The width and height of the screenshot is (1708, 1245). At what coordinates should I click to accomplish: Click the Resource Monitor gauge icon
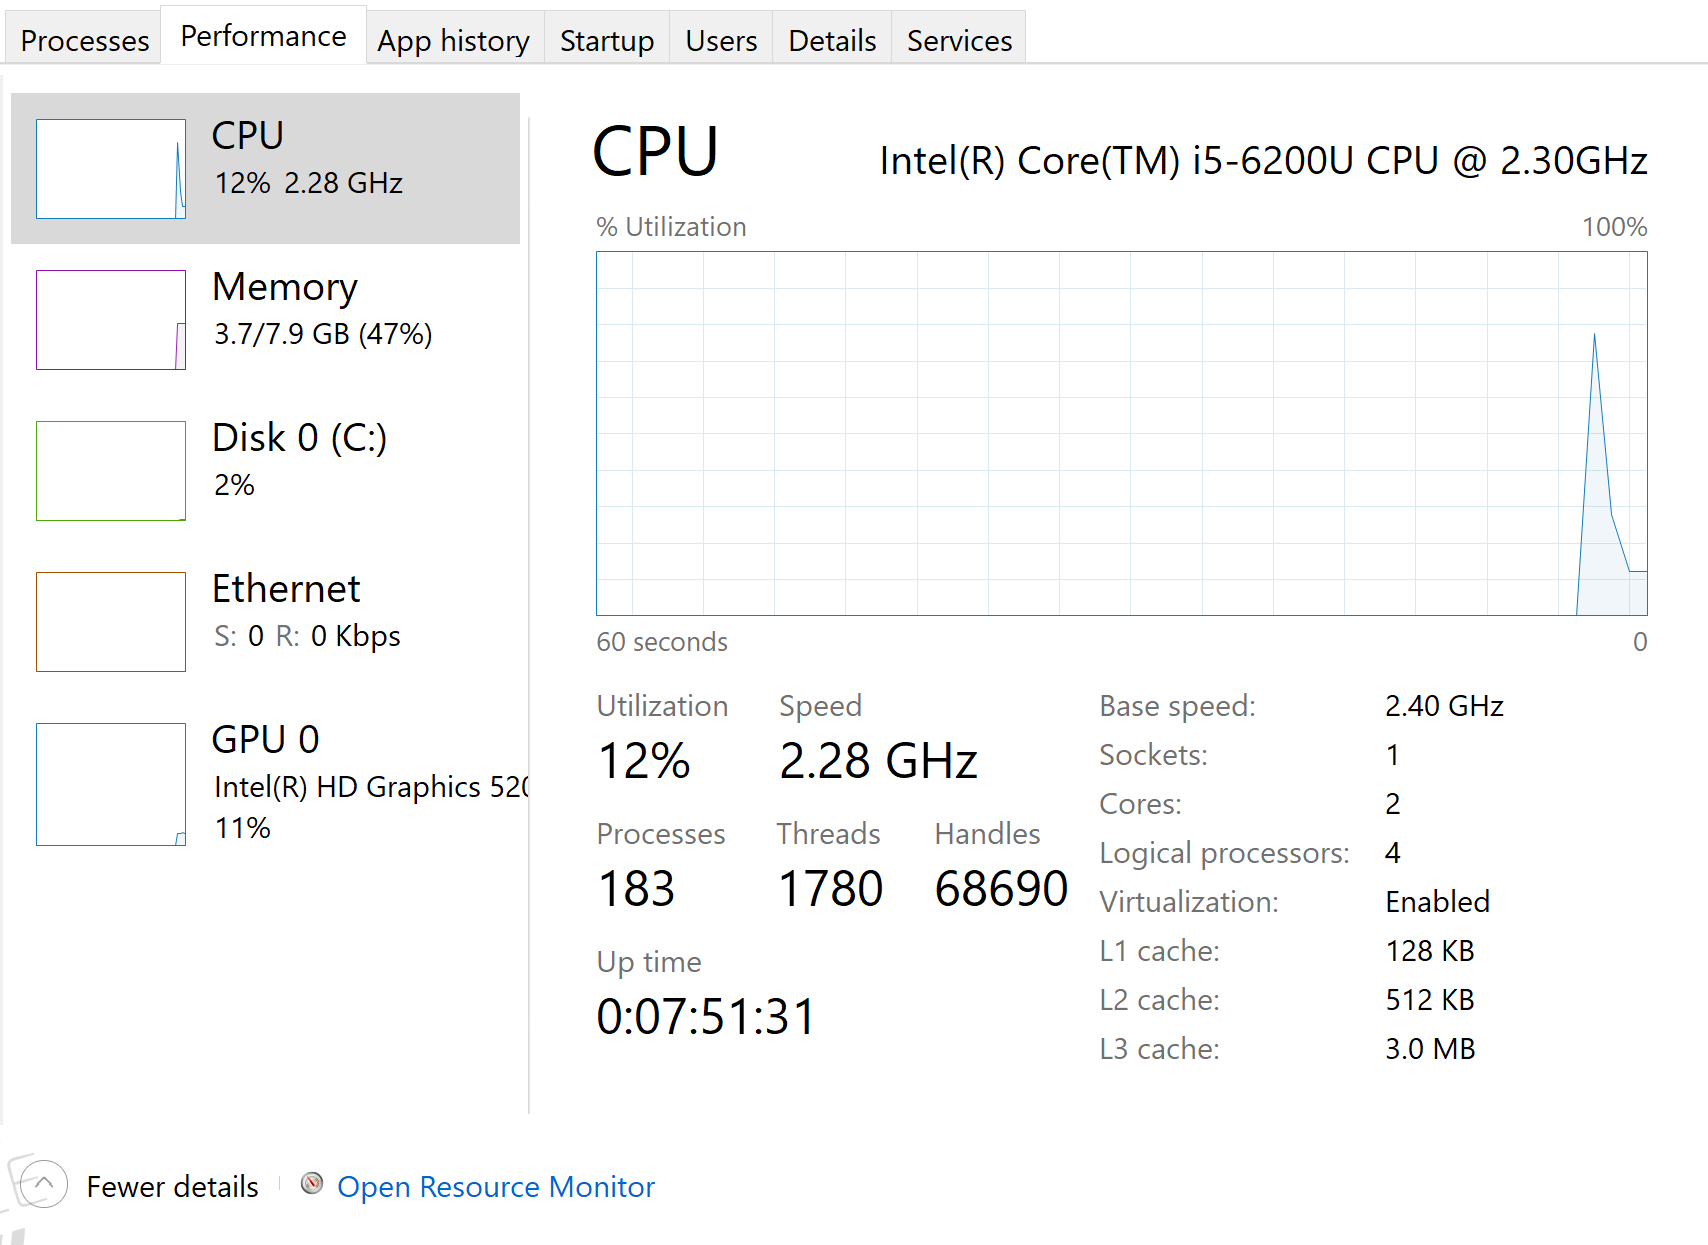pyautogui.click(x=312, y=1184)
